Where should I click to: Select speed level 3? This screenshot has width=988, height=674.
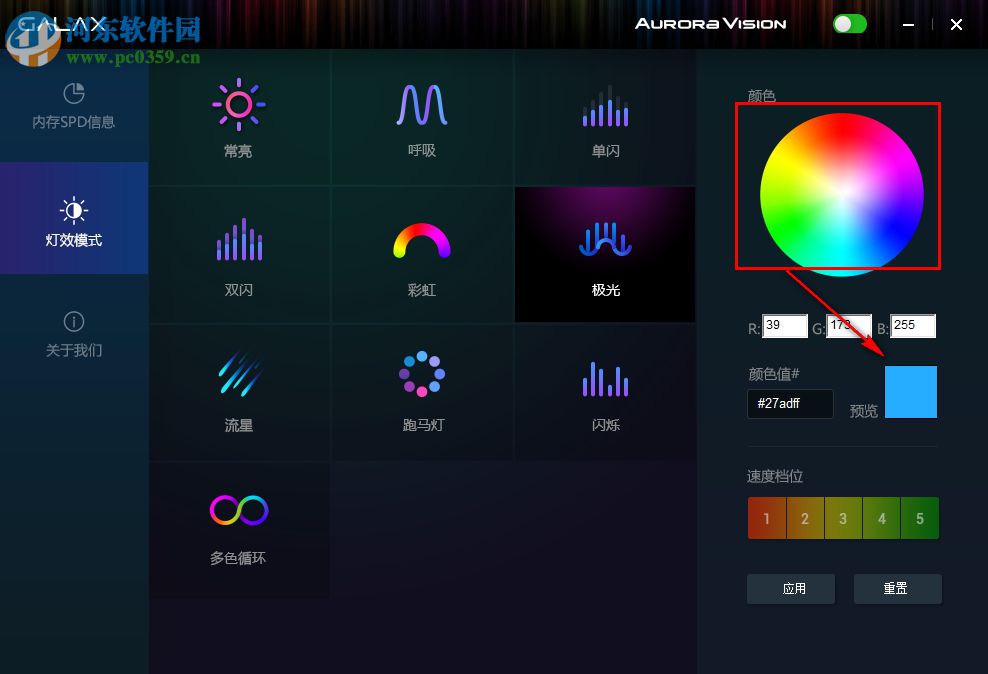pyautogui.click(x=842, y=518)
